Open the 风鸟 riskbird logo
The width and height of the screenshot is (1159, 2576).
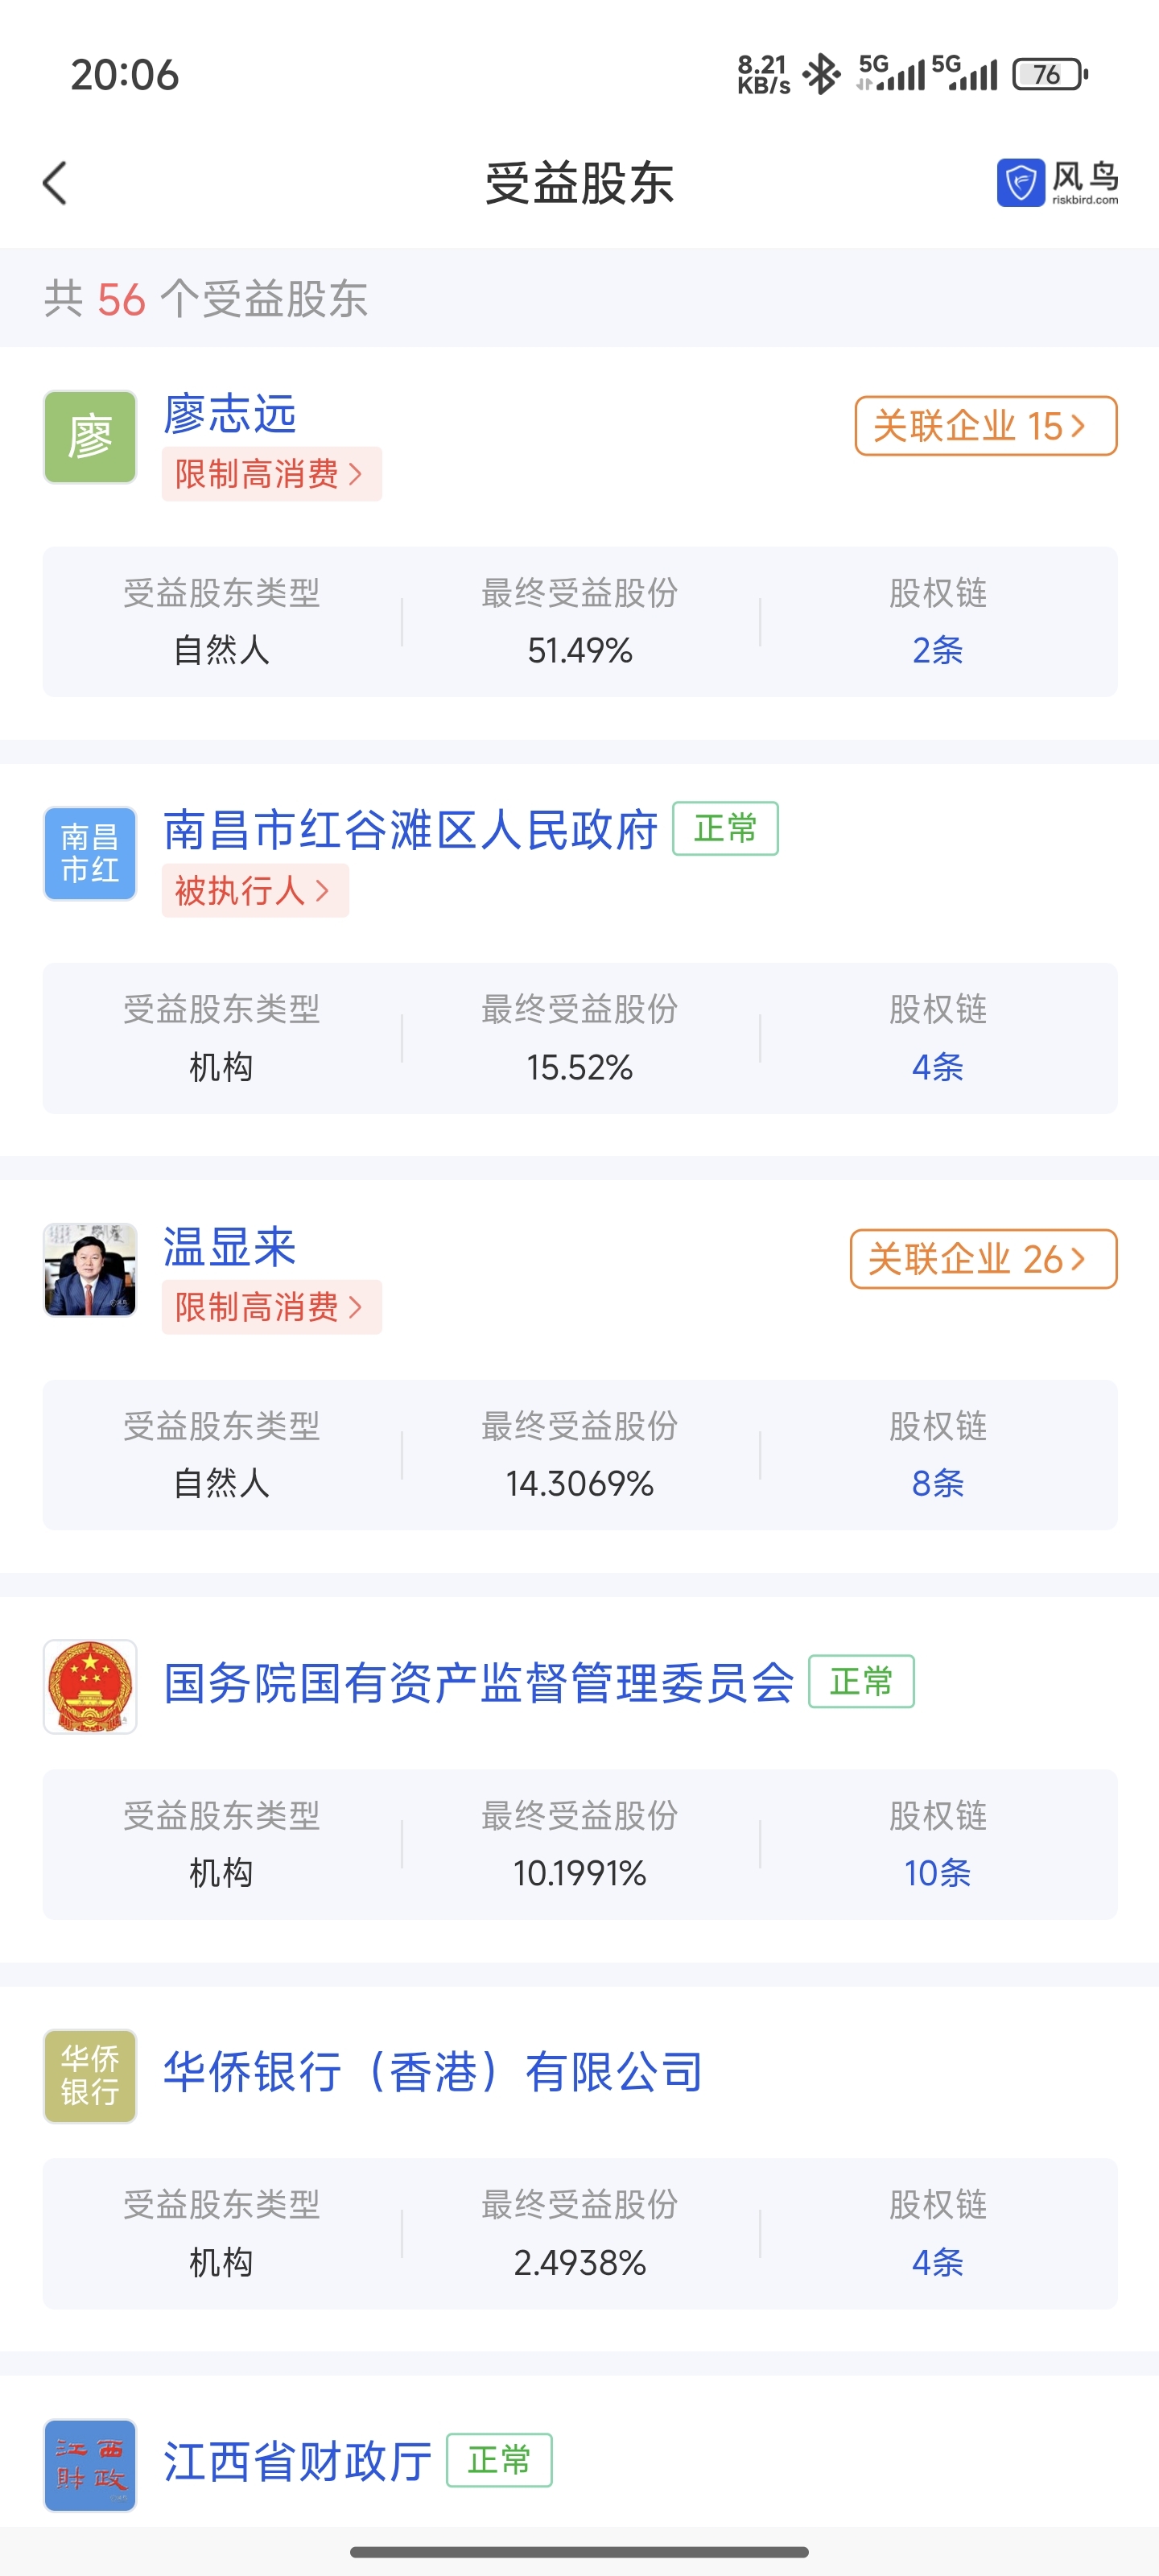(x=1057, y=183)
